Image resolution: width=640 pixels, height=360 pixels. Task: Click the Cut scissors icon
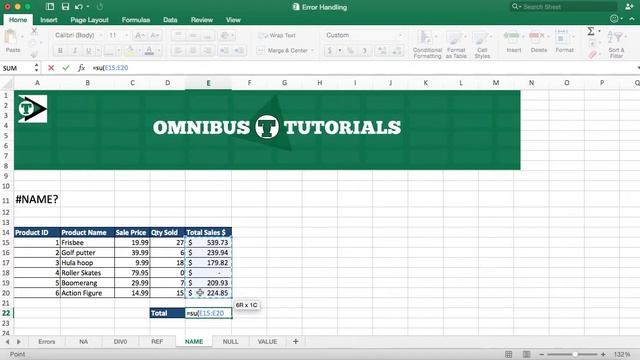34,31
